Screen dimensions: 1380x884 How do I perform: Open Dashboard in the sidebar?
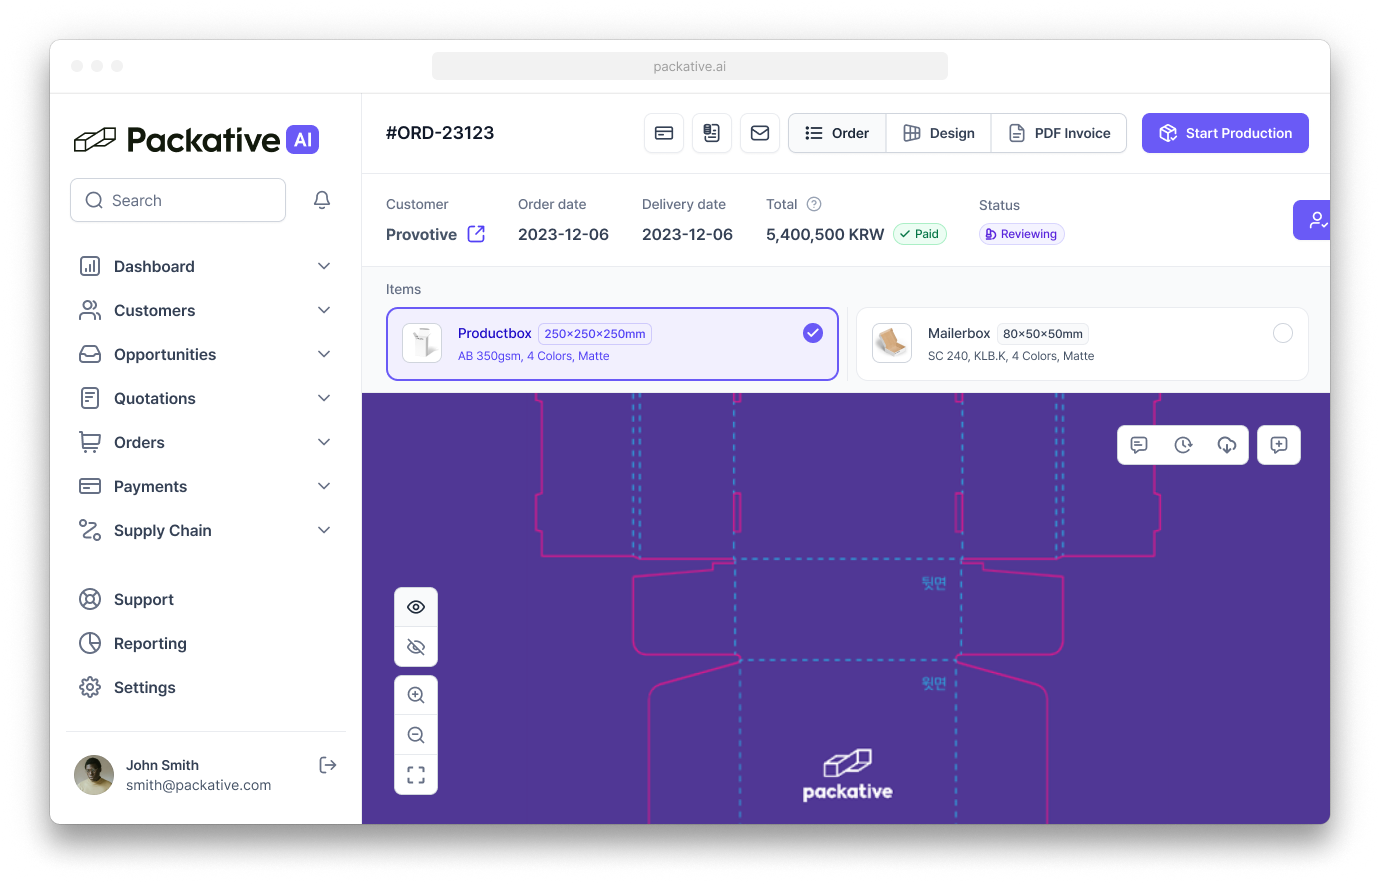coord(206,266)
